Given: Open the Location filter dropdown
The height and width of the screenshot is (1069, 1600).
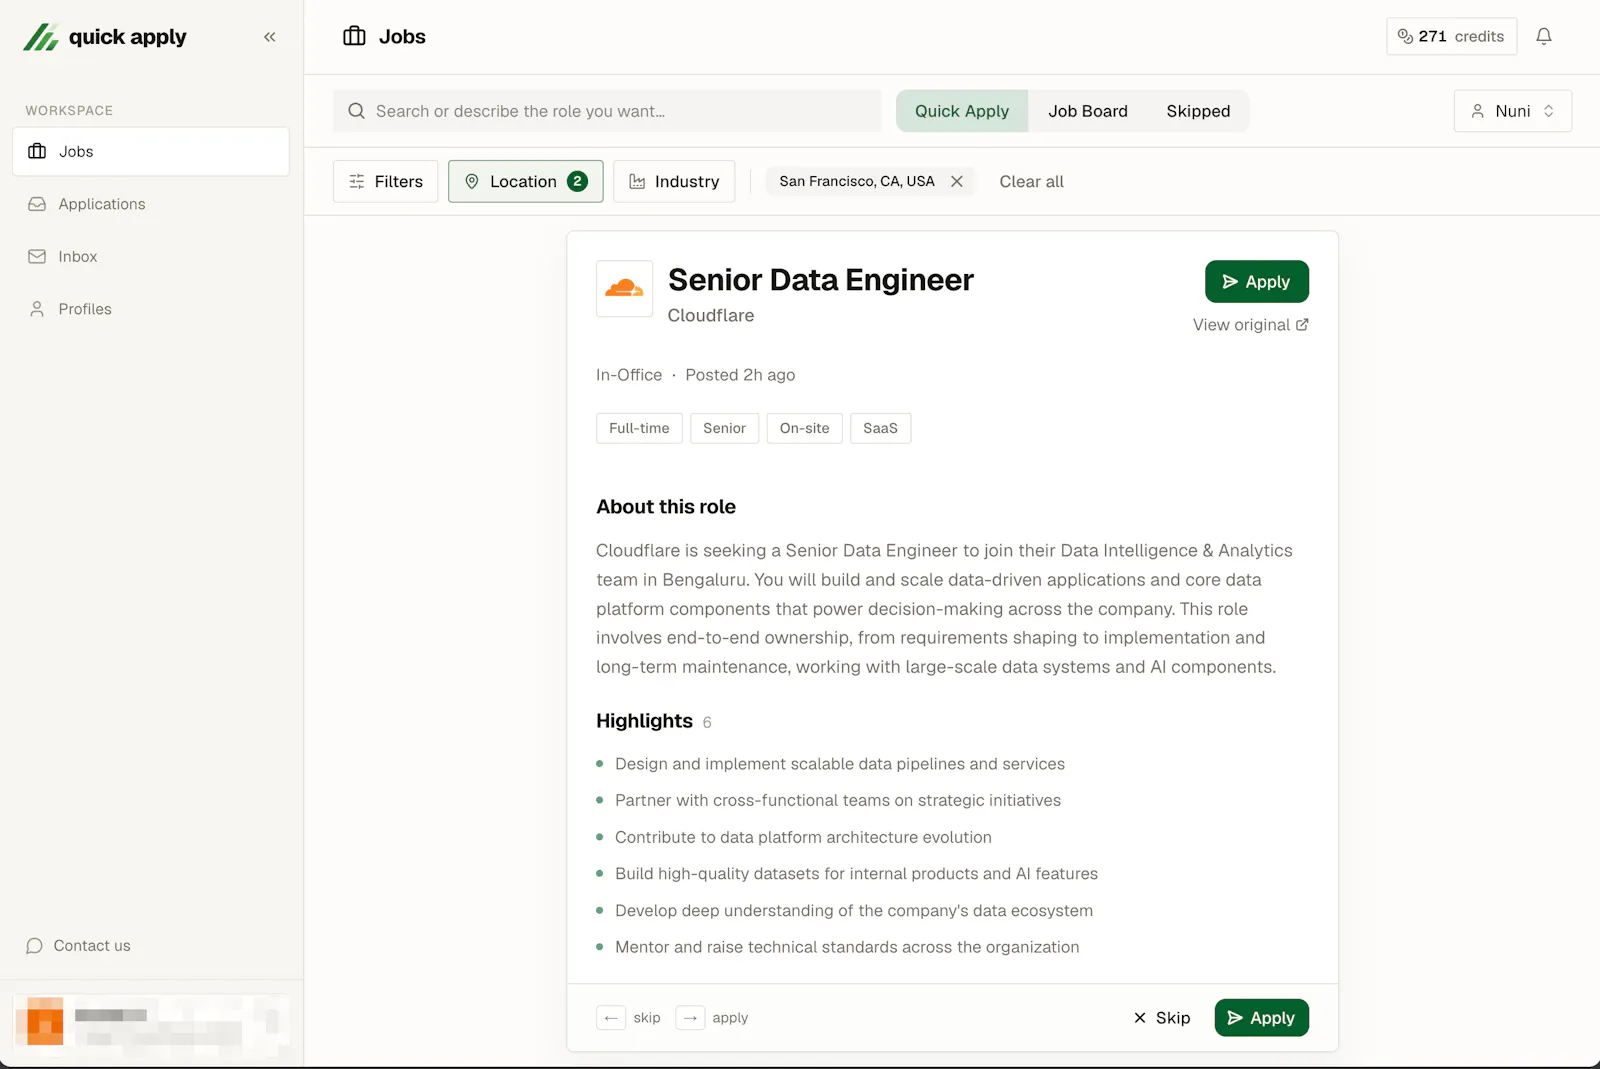Looking at the screenshot, I should [526, 181].
